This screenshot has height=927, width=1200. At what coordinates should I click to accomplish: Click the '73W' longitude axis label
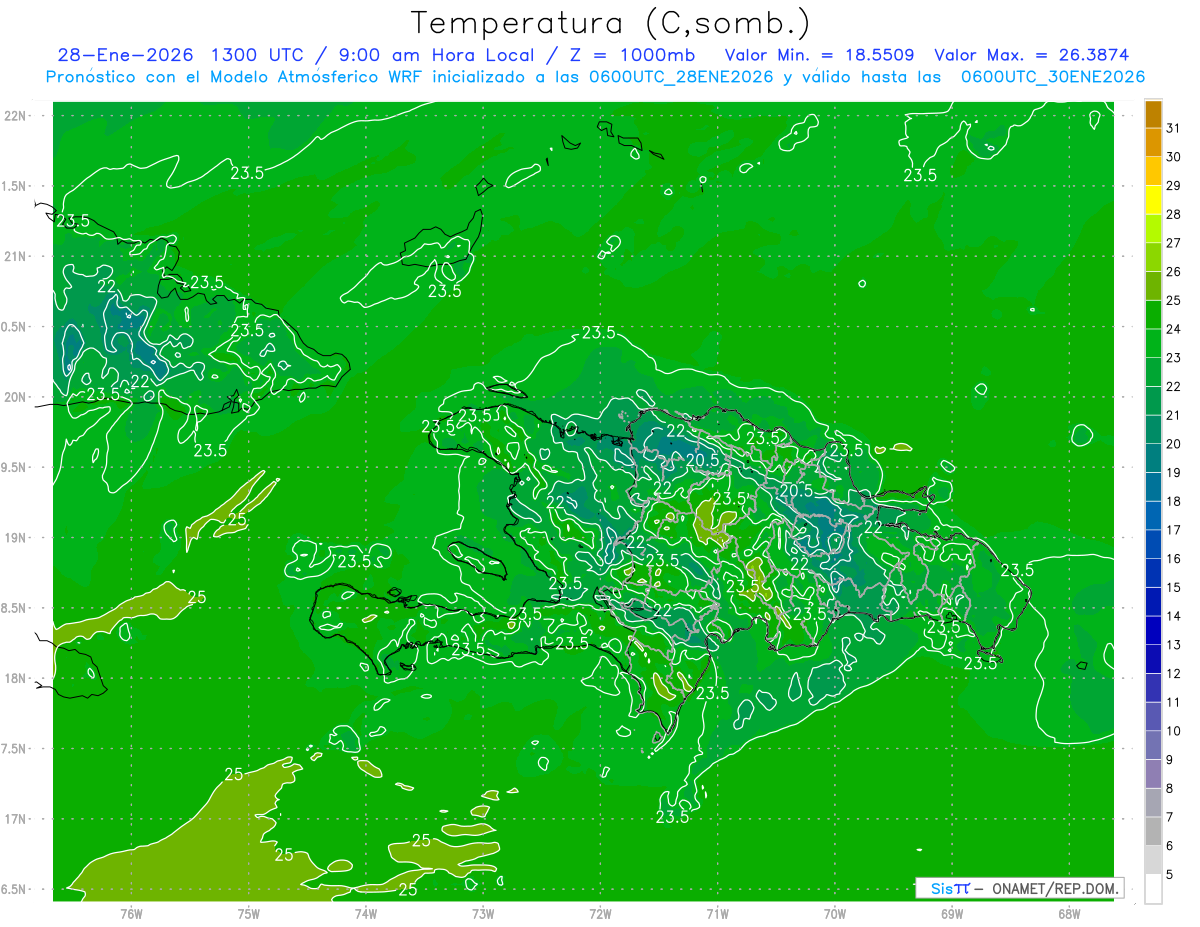(483, 914)
